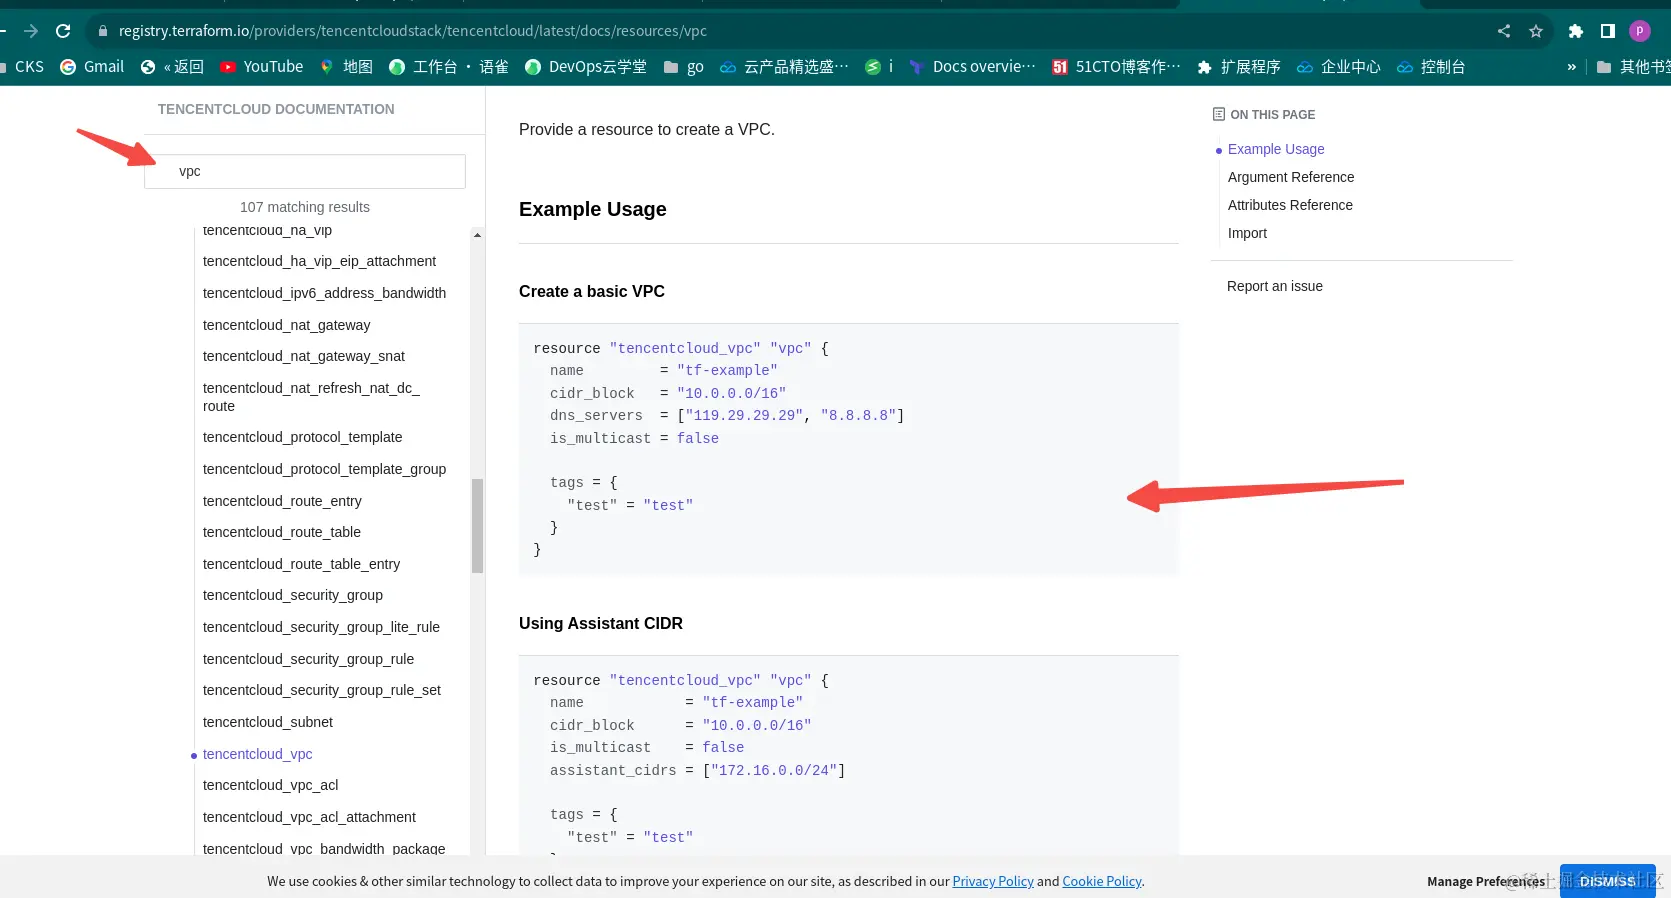The height and width of the screenshot is (898, 1671).
Task: Click the padlock site info icon
Action: [x=102, y=31]
